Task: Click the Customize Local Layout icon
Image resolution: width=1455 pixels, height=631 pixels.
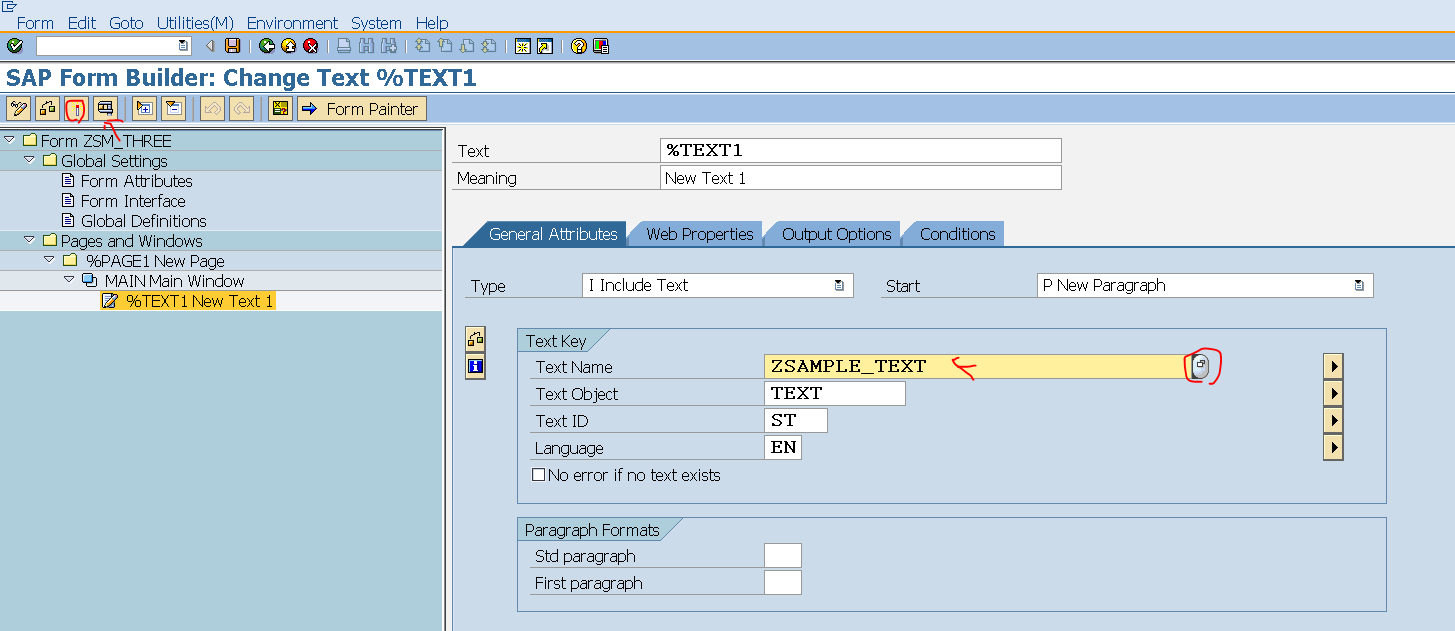Action: [601, 46]
